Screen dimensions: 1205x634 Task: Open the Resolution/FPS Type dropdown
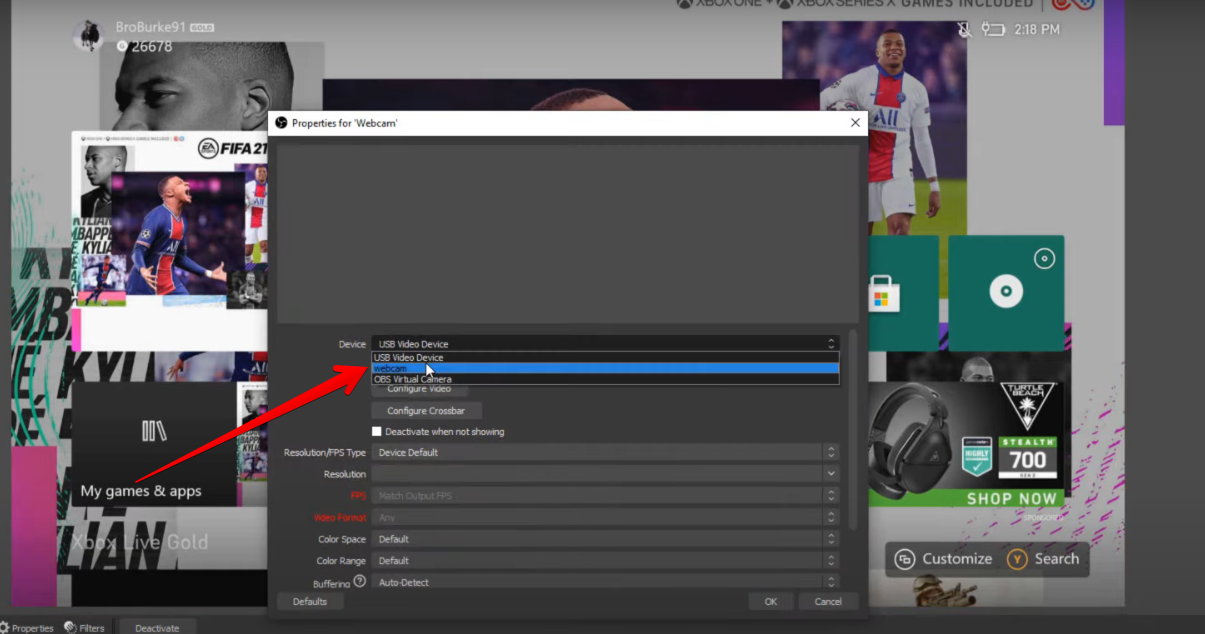[605, 453]
